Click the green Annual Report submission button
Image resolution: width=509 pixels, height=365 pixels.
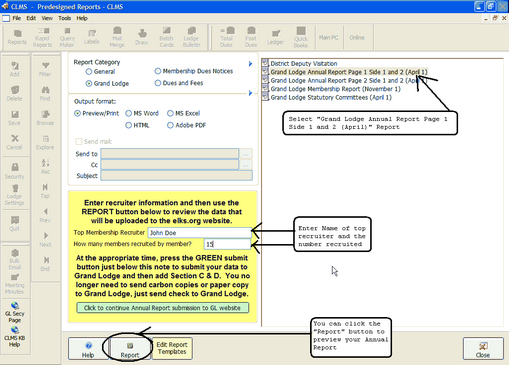(163, 308)
